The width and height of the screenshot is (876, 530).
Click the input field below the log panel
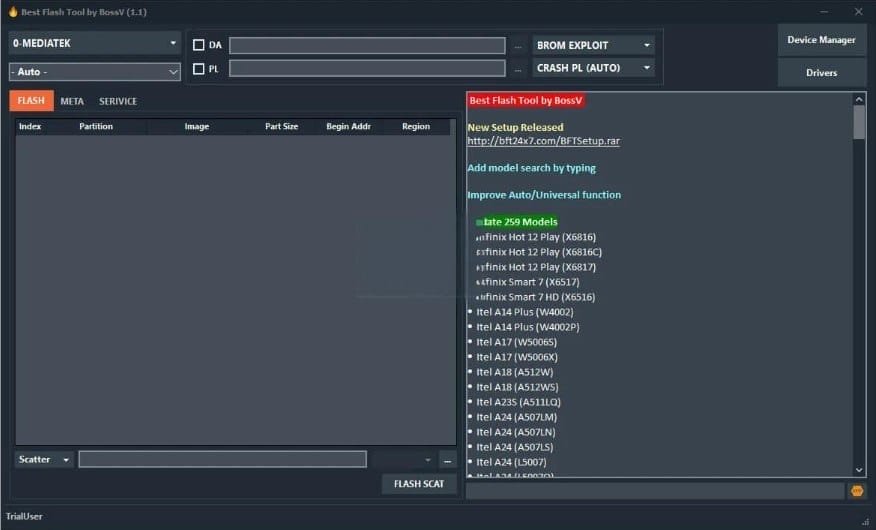point(655,491)
